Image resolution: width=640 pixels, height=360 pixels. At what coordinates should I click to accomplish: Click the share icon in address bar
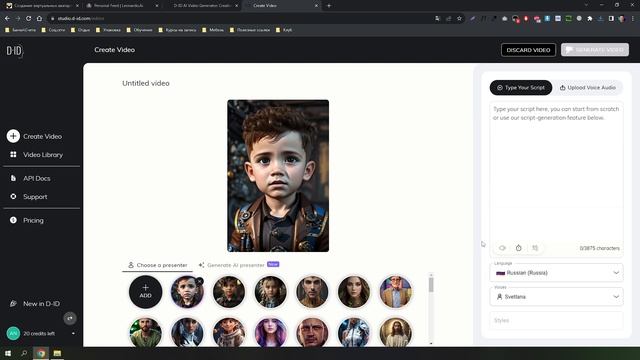coord(449,18)
